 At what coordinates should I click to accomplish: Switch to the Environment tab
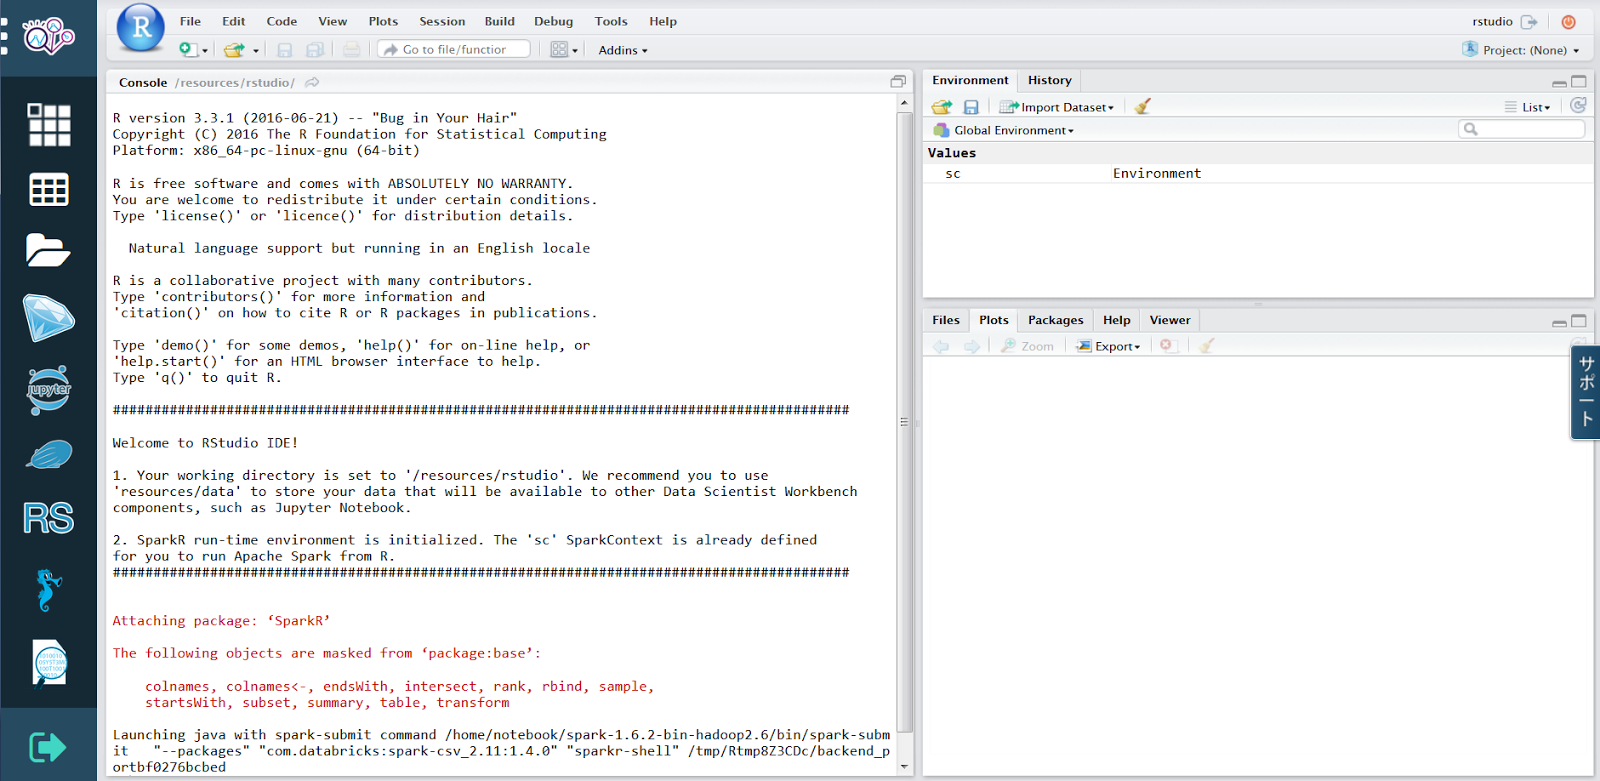click(x=970, y=80)
